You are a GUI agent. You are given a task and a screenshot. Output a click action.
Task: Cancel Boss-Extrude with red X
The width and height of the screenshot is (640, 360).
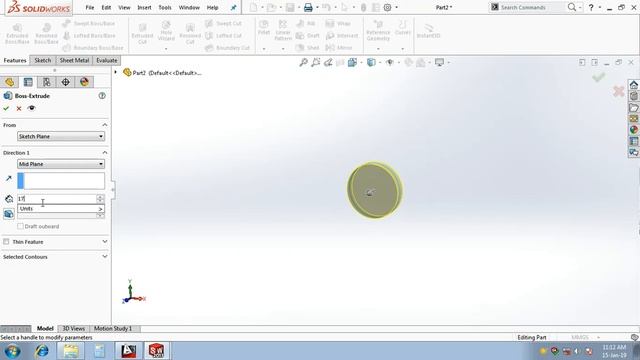[19, 108]
